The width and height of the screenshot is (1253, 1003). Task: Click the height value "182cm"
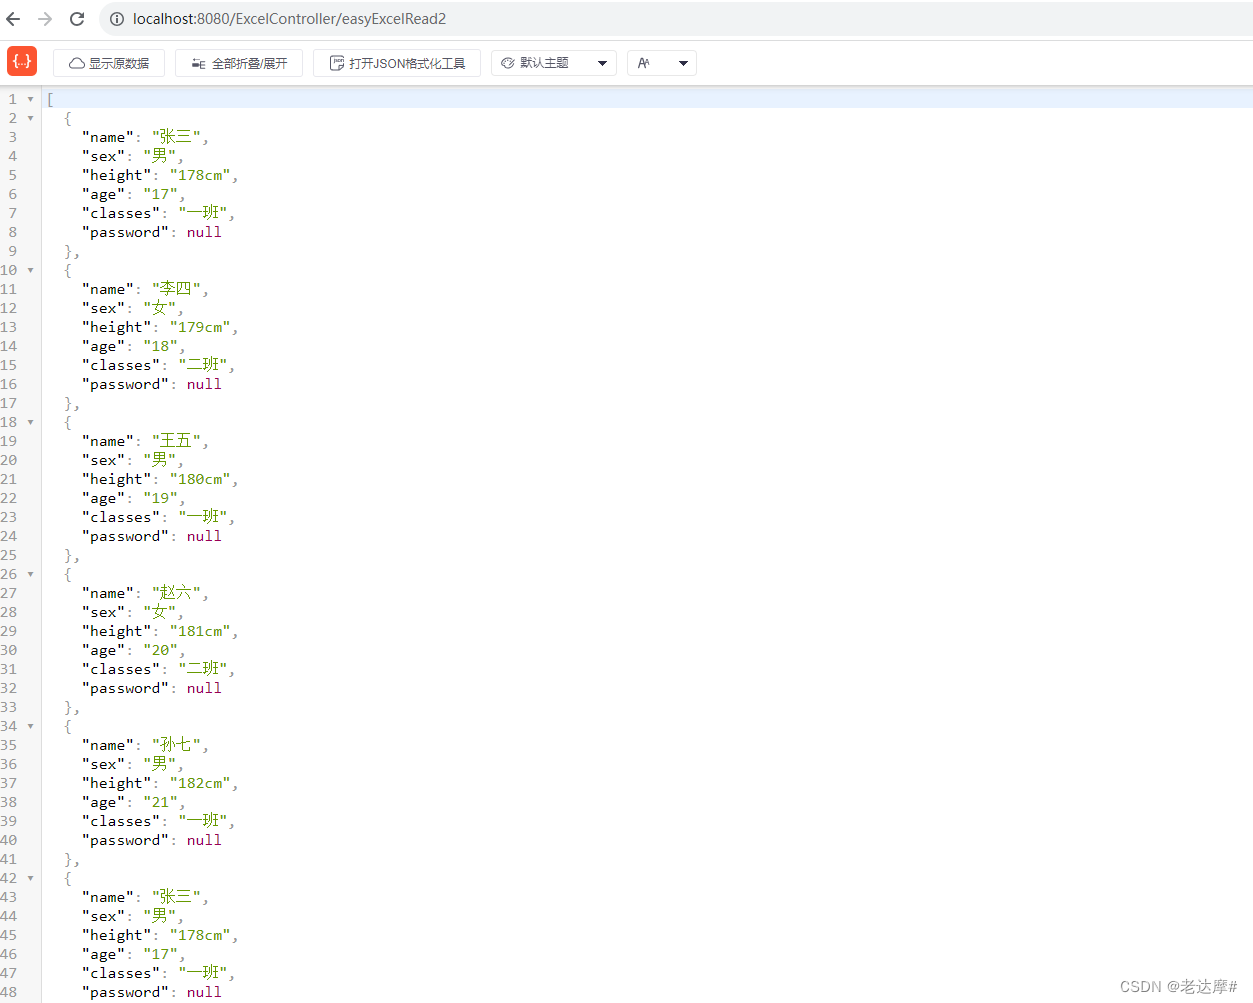point(200,783)
